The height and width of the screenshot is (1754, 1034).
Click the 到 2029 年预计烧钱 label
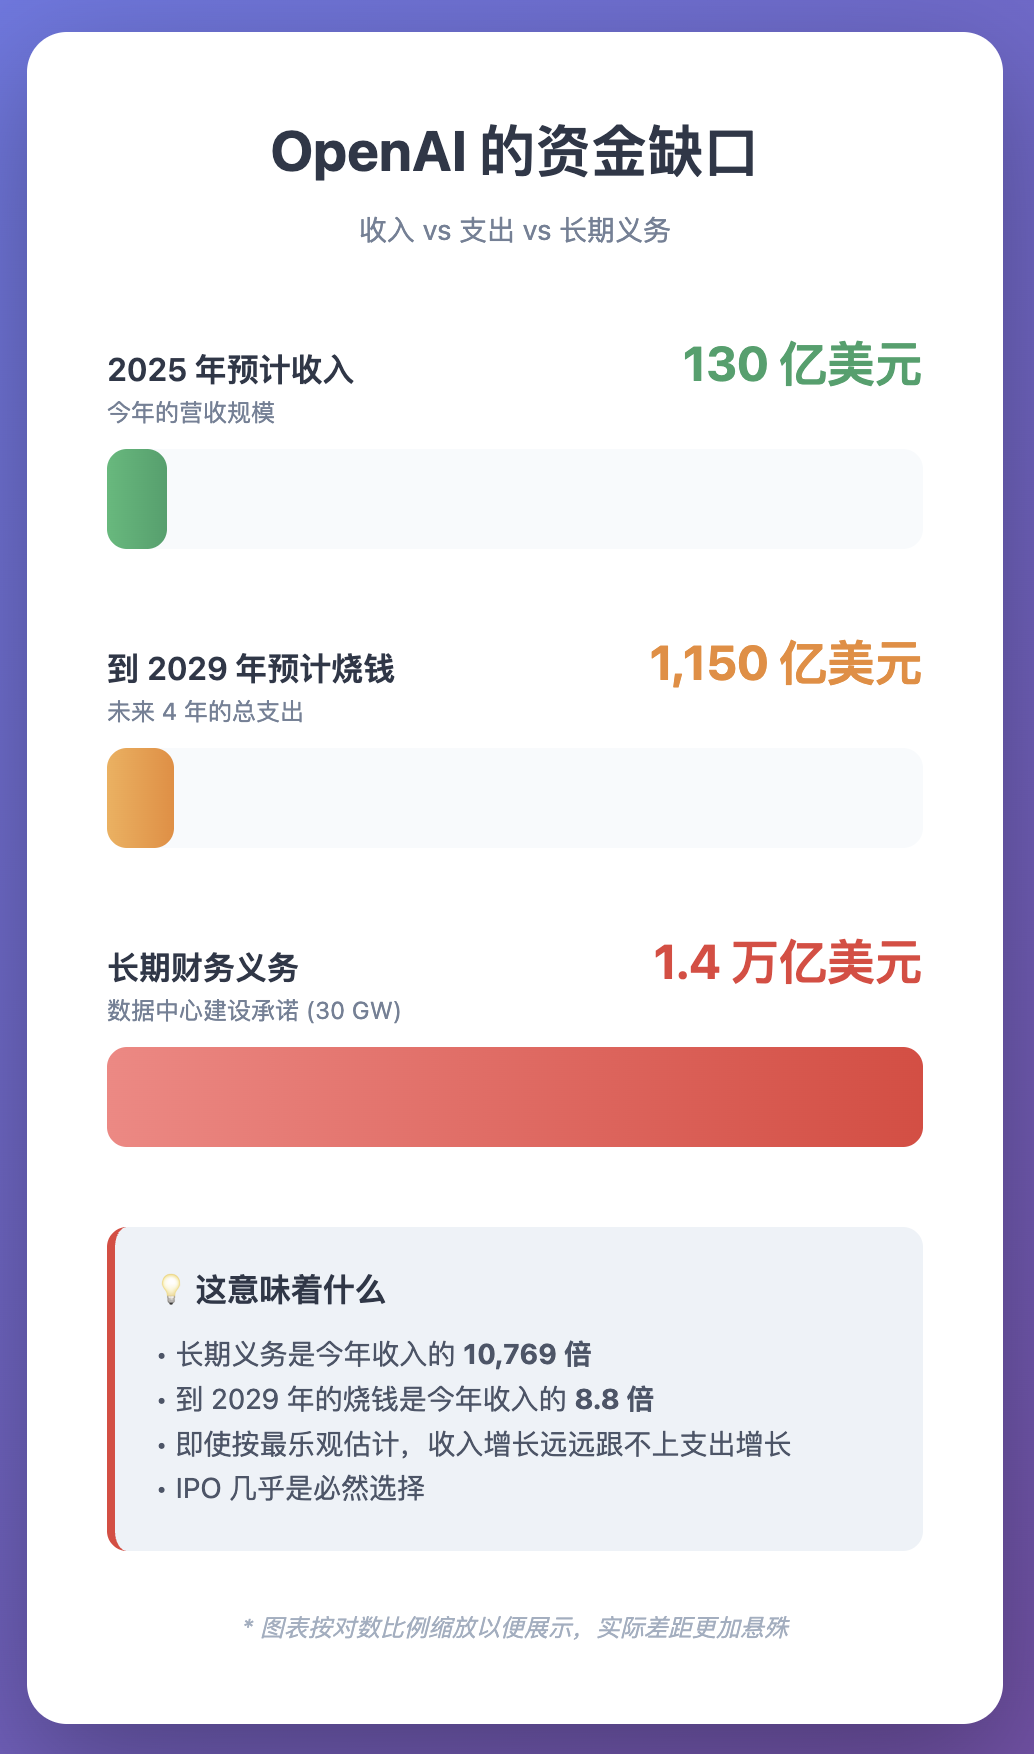tap(251, 669)
